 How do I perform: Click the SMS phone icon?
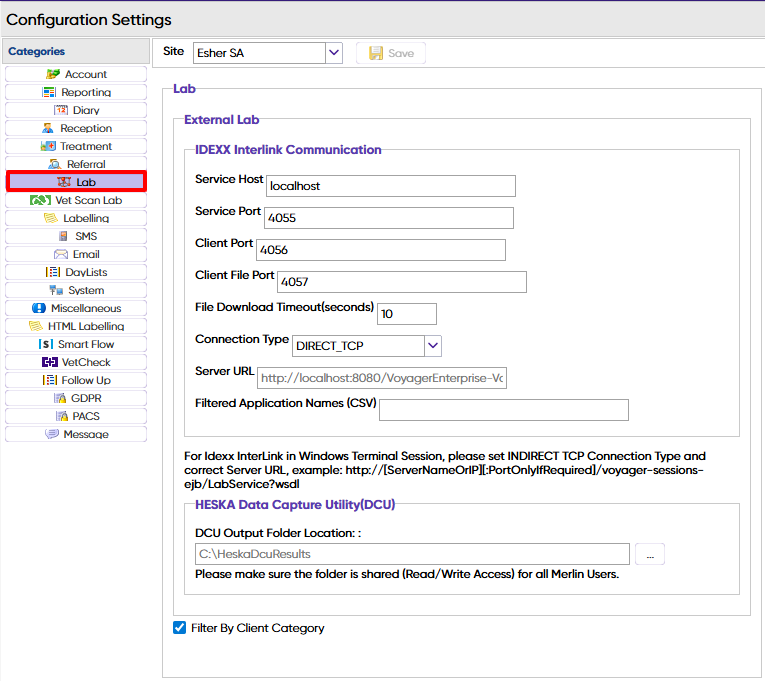[63, 236]
